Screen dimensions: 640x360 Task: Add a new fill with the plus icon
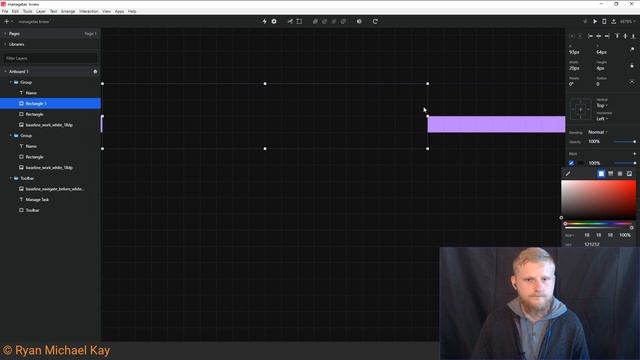click(x=634, y=154)
